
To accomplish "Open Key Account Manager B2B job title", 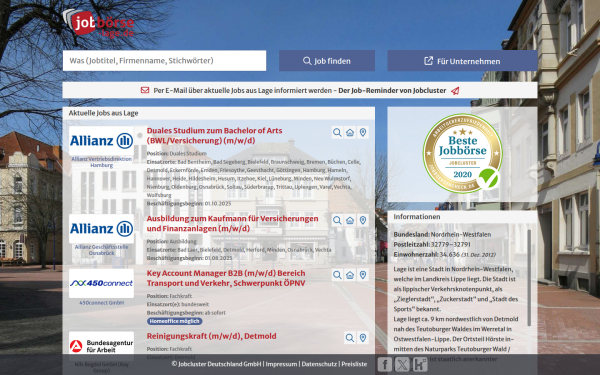I will pos(226,278).
